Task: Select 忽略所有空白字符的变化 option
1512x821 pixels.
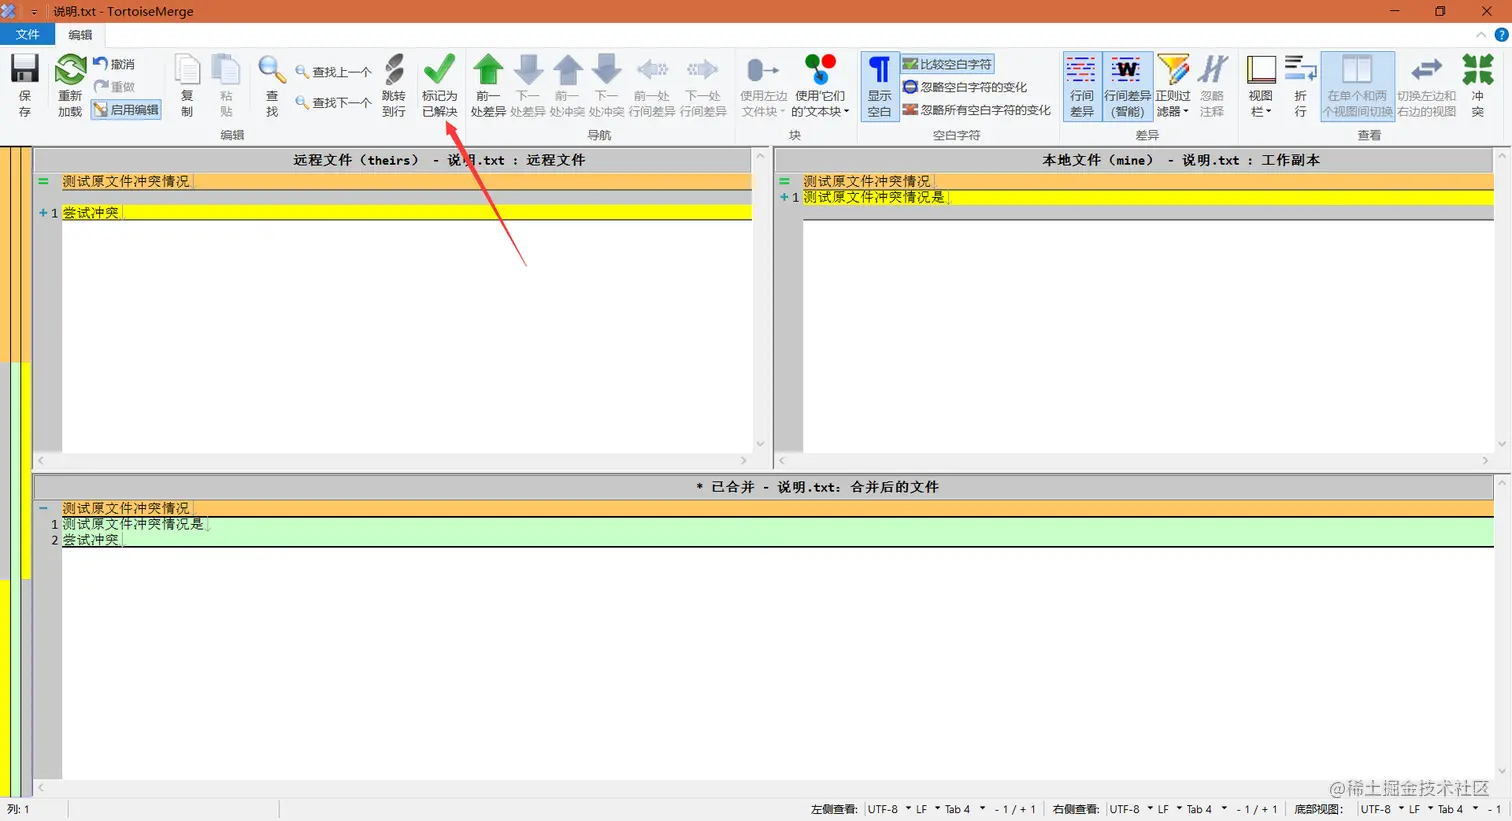Action: 977,110
